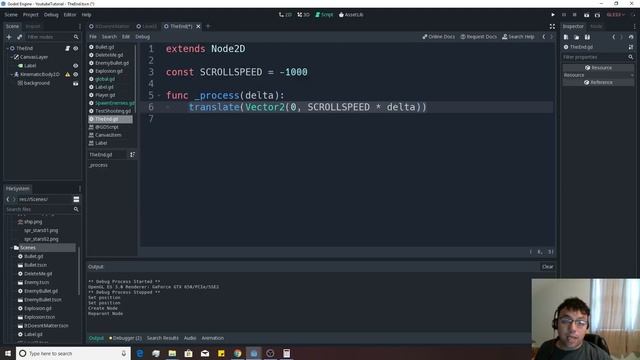Open Project menu
This screenshot has height=360, width=640.
pos(31,15)
